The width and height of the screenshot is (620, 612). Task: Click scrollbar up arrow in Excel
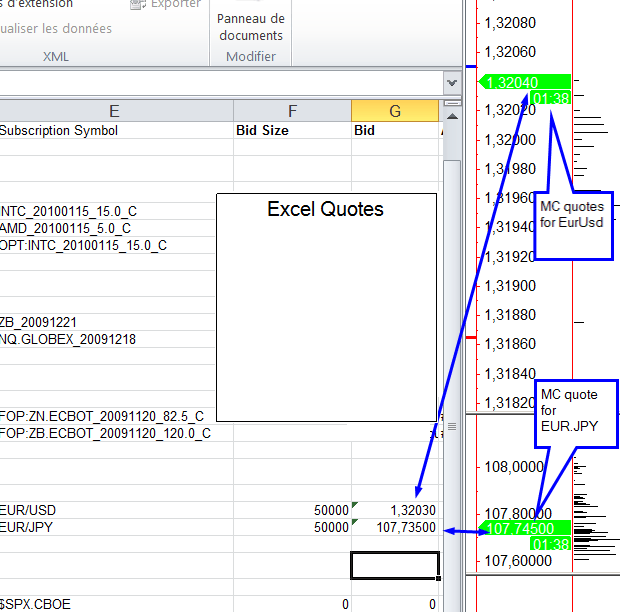[452, 116]
